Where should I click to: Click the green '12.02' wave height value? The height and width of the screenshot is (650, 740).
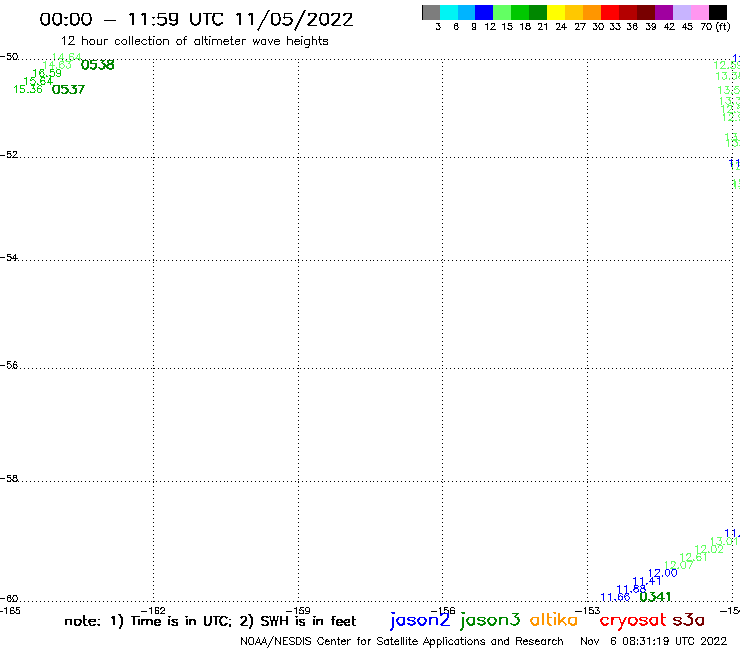pos(709,549)
